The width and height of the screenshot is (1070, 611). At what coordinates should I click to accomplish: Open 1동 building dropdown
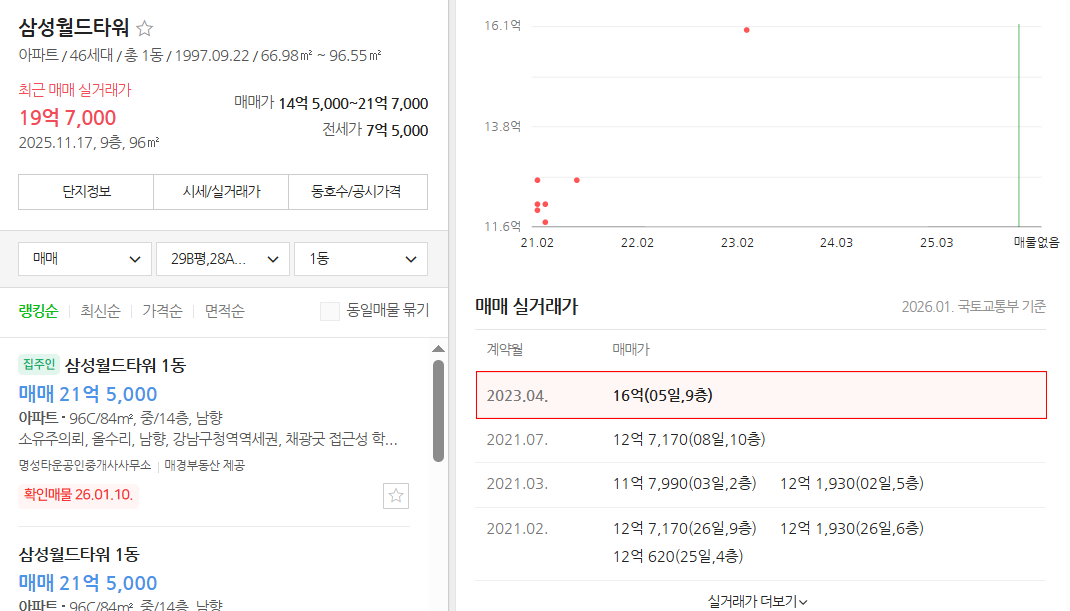[361, 259]
